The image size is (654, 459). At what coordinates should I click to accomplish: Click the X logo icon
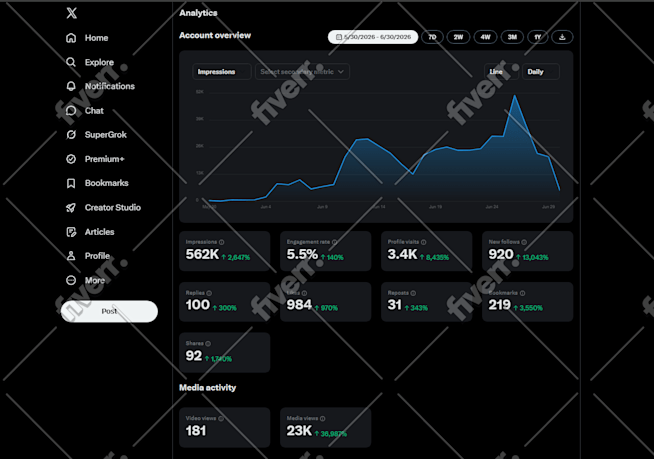pos(71,13)
